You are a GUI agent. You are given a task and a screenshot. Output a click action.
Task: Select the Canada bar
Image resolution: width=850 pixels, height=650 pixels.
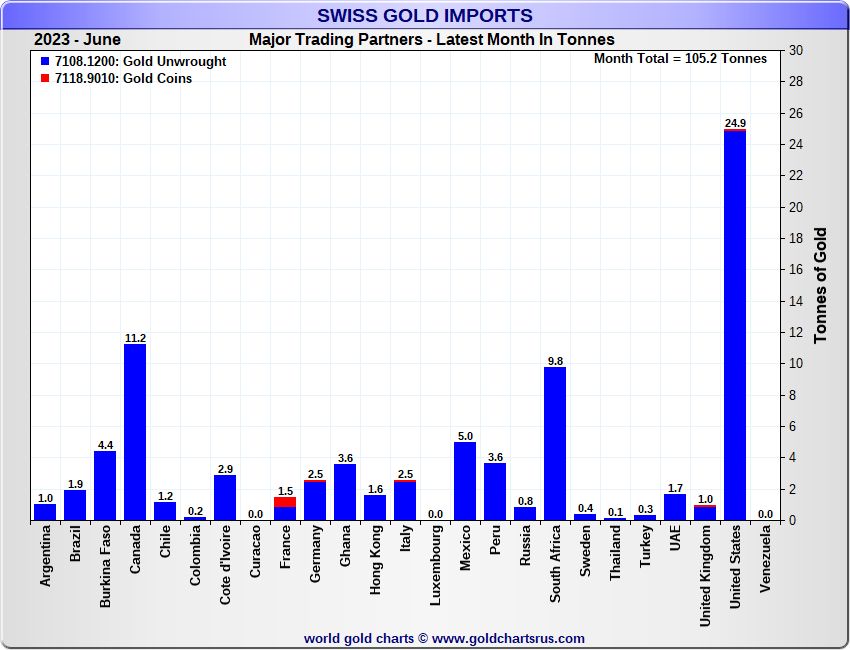pyautogui.click(x=135, y=432)
